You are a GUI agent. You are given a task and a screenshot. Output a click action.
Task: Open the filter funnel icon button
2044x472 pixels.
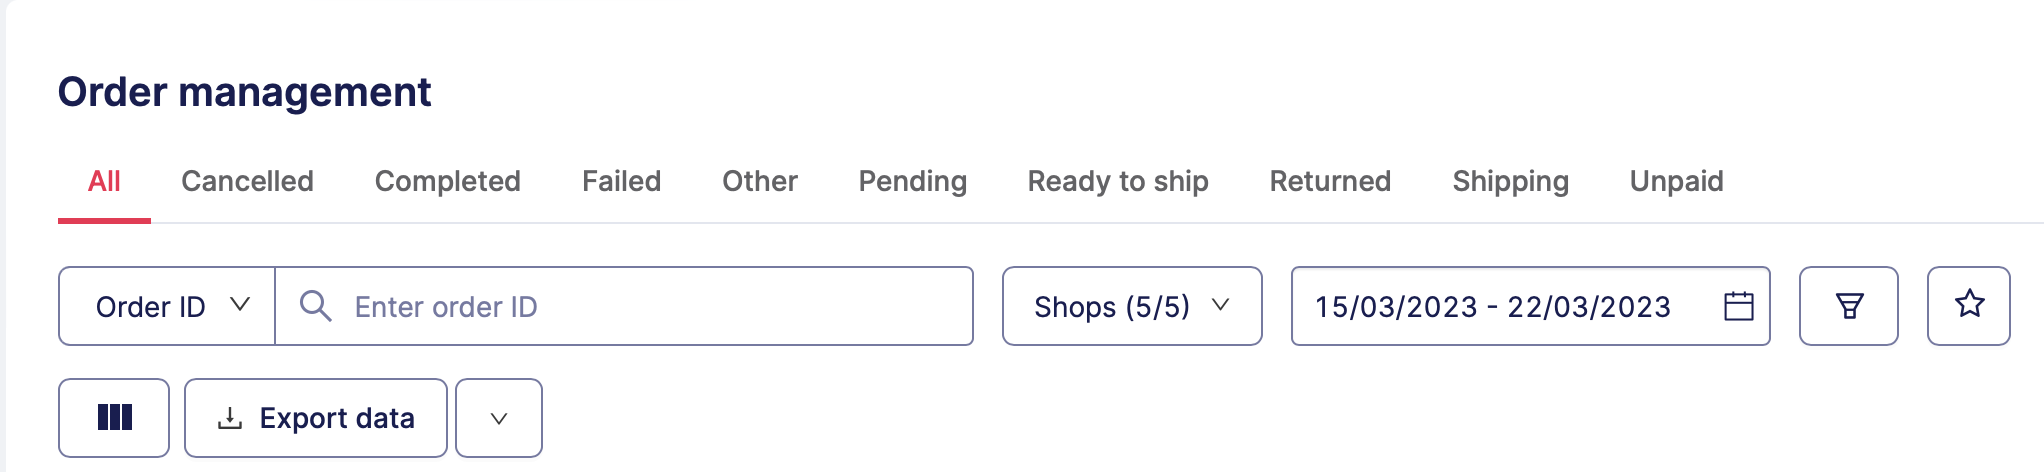pyautogui.click(x=1848, y=306)
